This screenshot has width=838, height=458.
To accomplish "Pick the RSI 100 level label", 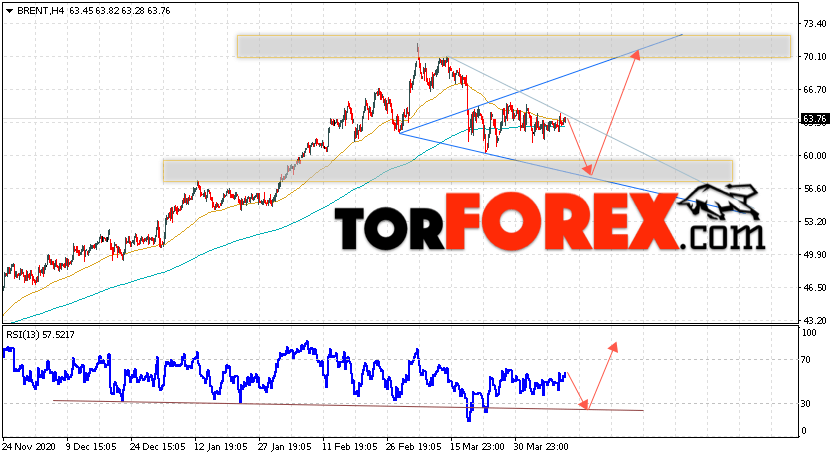I will [x=810, y=333].
